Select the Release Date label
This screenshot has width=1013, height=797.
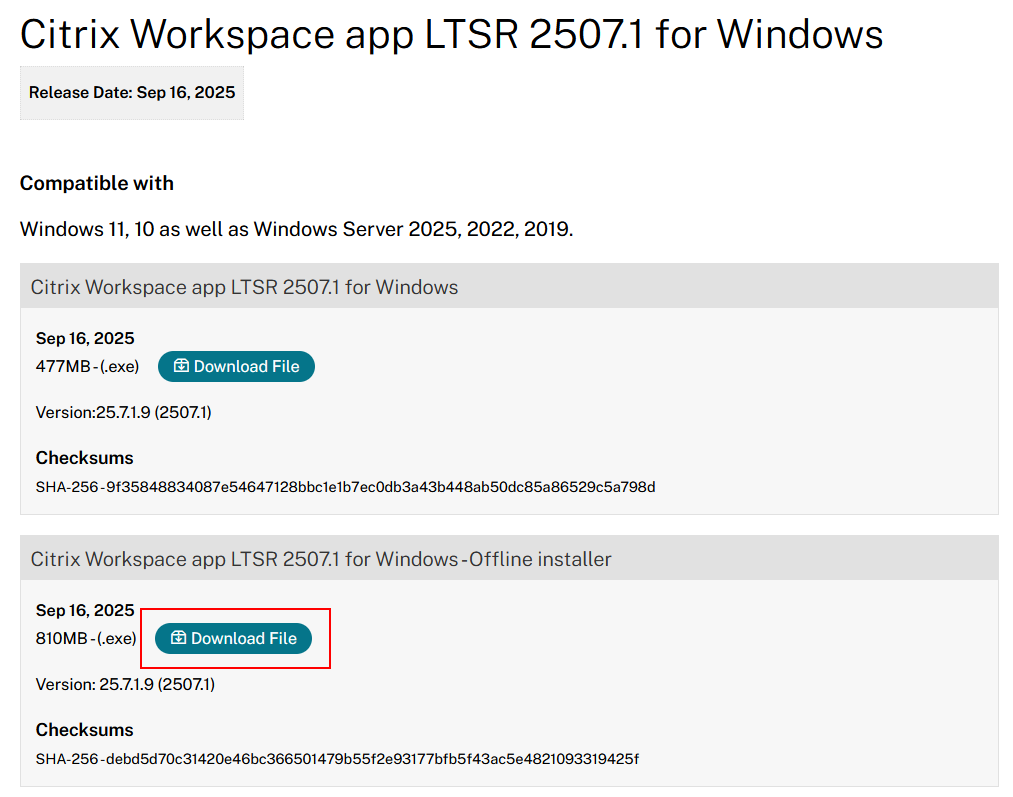click(x=131, y=92)
